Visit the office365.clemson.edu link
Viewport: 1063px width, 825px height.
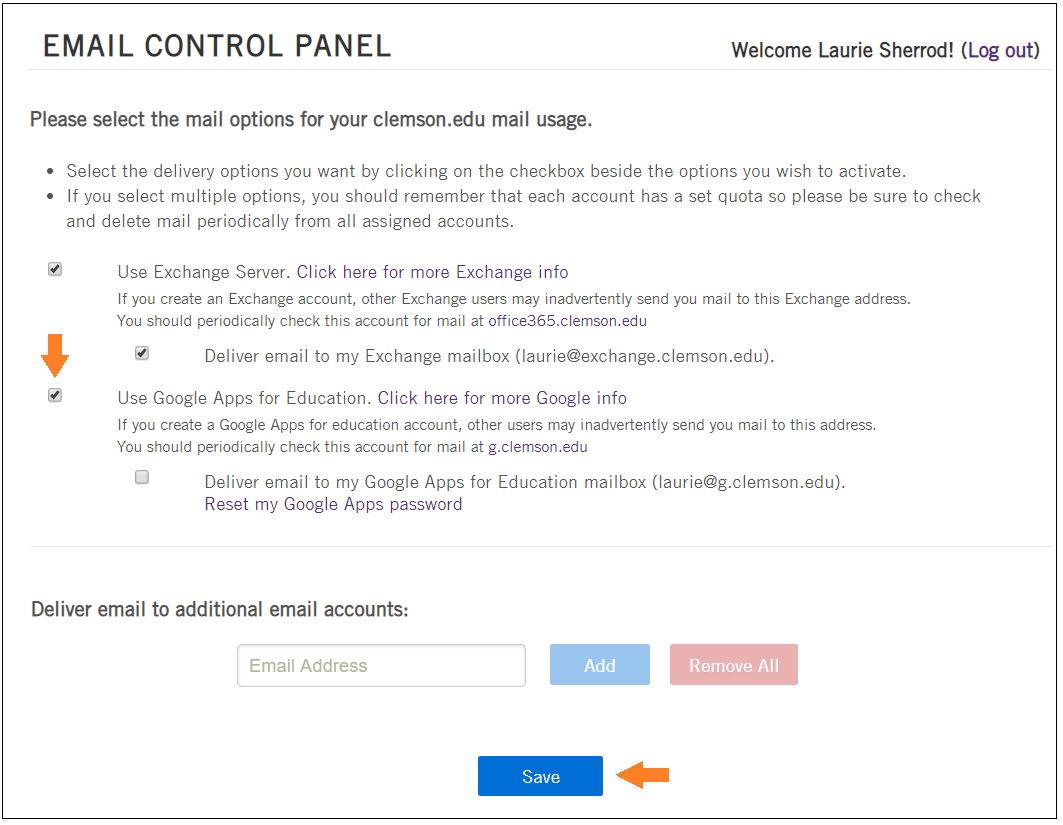567,321
